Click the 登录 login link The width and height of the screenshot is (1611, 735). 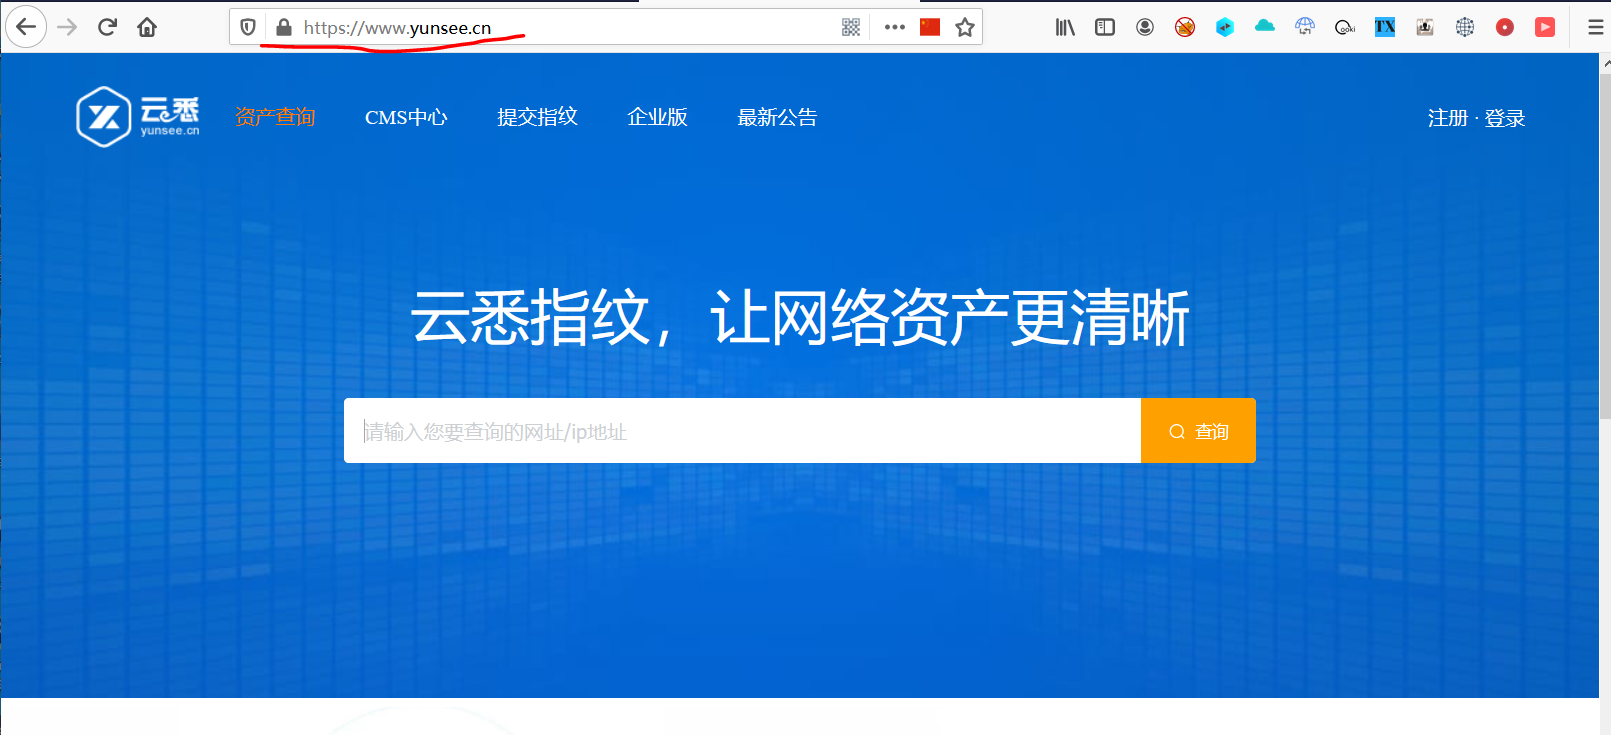point(1505,118)
